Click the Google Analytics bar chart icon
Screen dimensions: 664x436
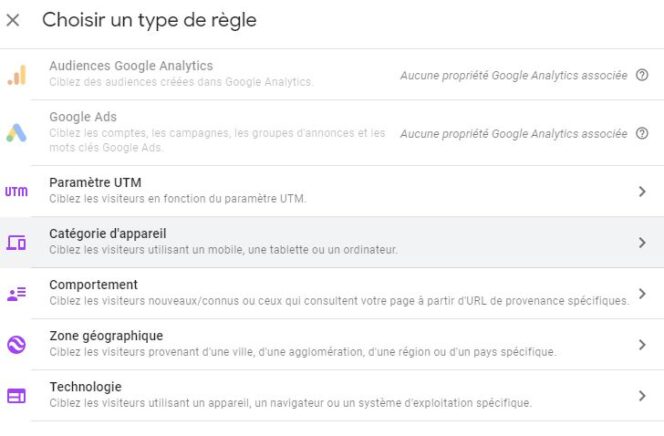coord(16,75)
